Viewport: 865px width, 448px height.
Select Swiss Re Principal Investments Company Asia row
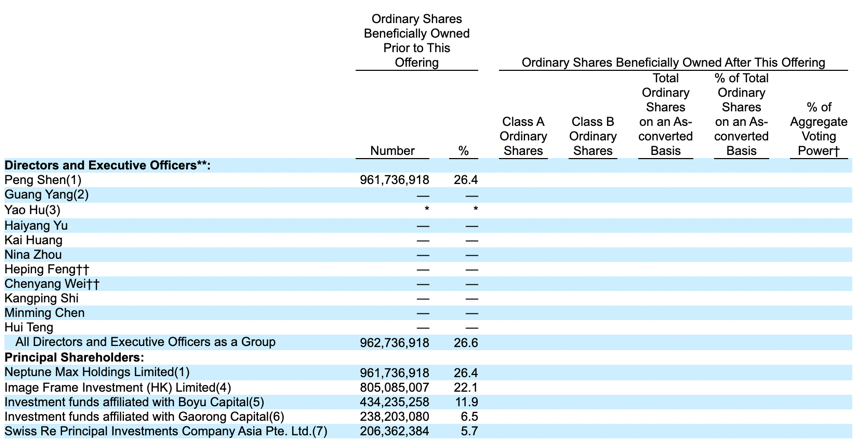165,431
